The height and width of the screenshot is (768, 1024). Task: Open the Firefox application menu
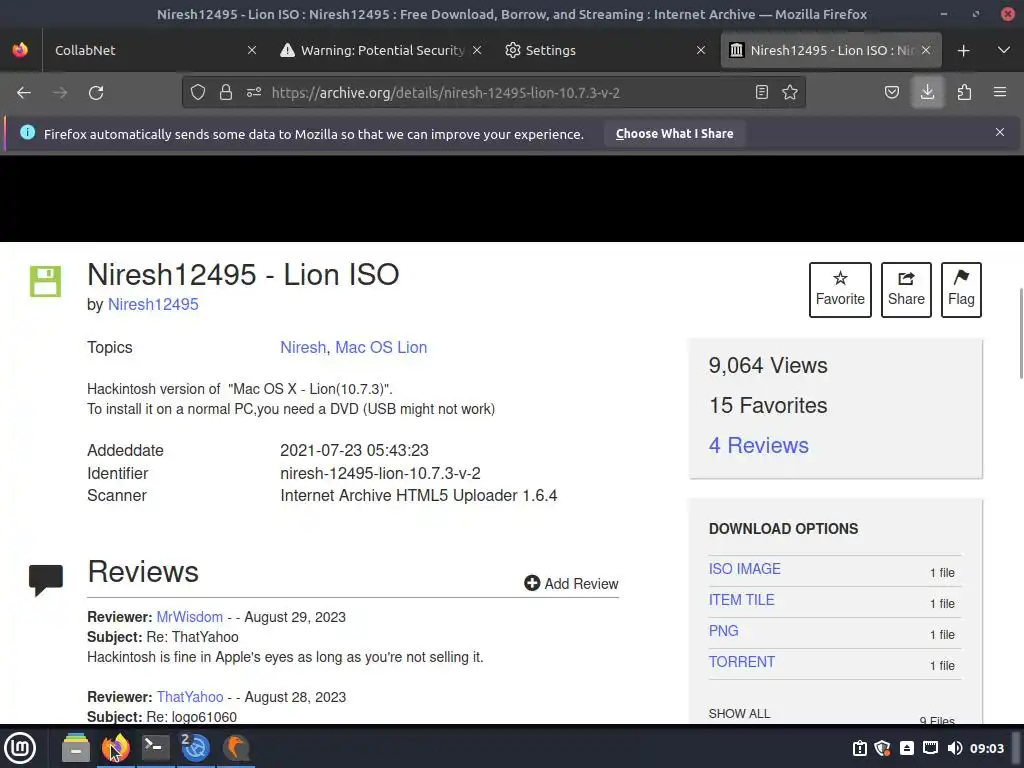1000,93
